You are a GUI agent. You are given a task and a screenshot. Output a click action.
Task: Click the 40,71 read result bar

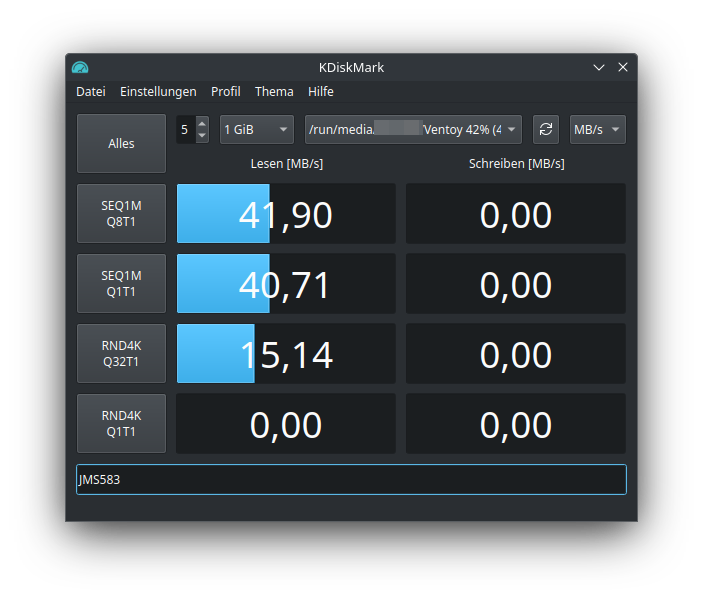point(286,283)
